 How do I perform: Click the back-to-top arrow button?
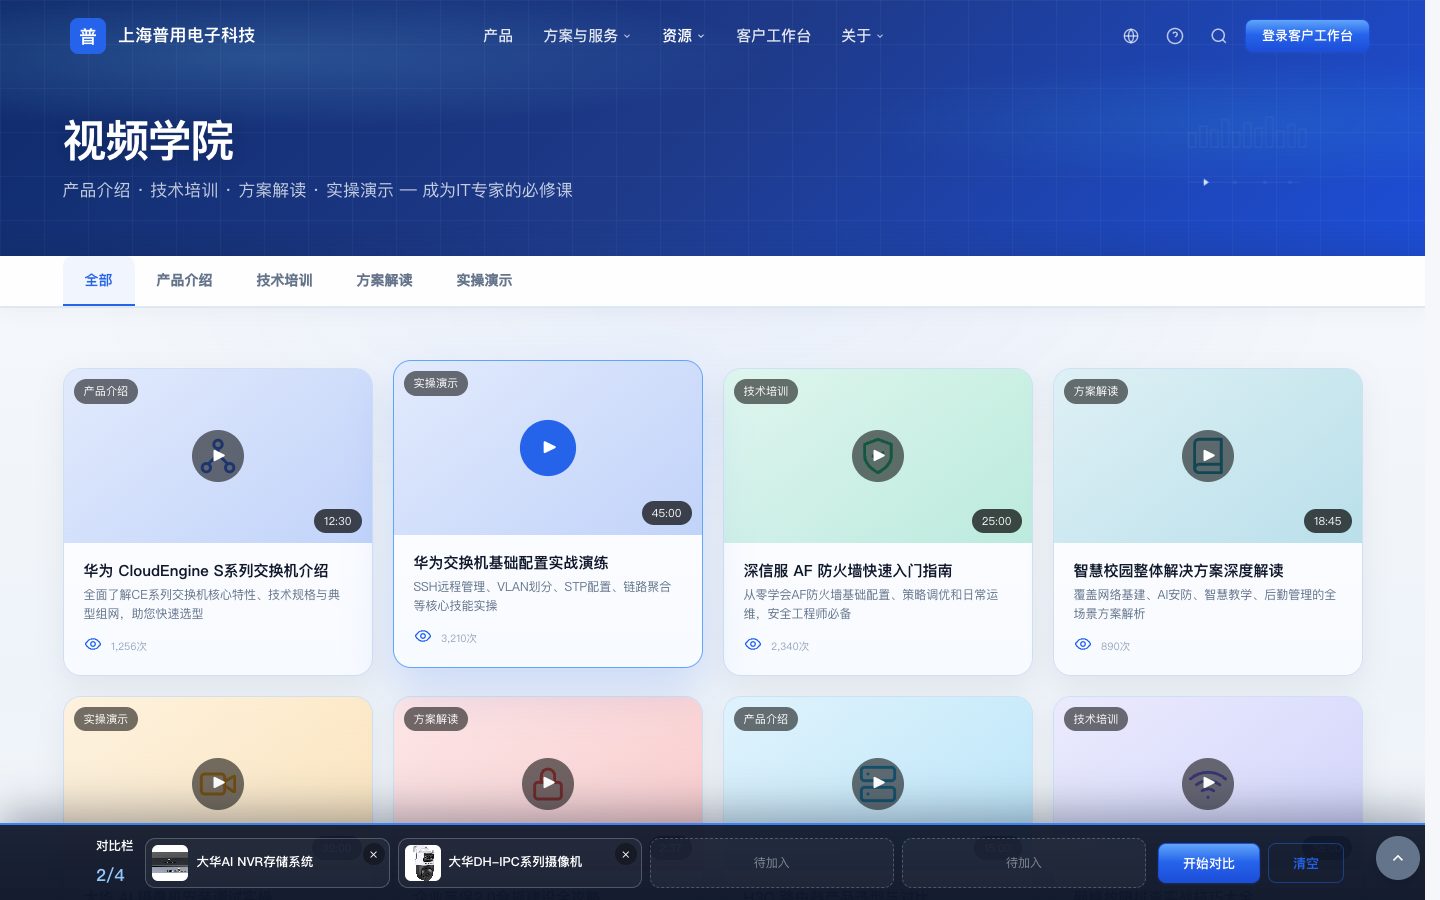coord(1398,858)
